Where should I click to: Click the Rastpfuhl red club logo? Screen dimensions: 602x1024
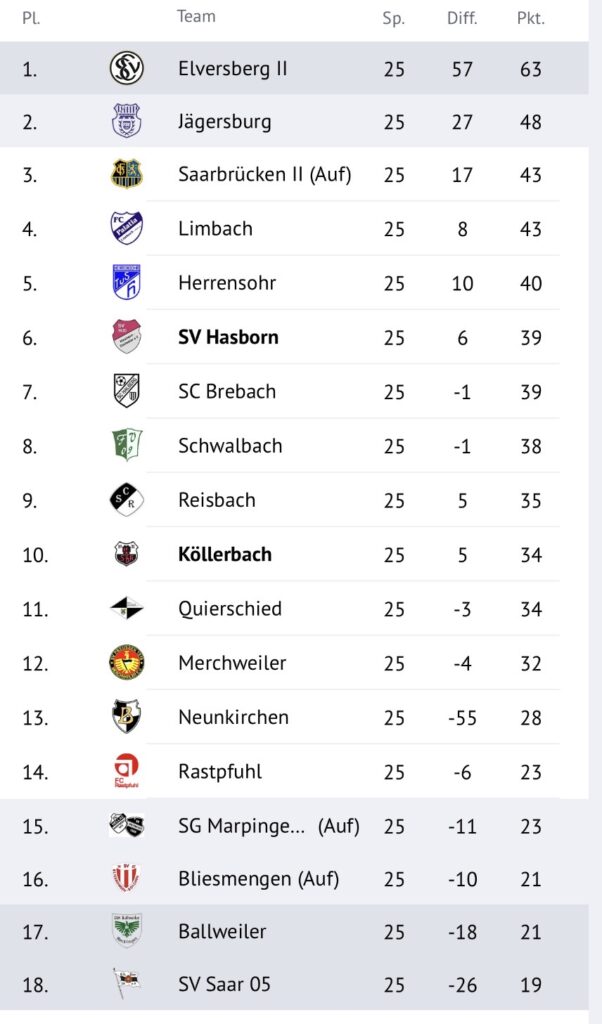[x=127, y=771]
